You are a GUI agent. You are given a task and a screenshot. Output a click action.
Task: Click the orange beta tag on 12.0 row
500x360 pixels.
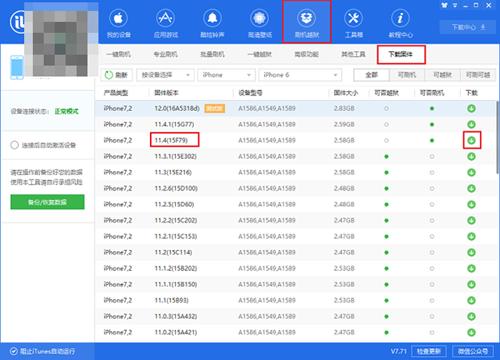click(215, 108)
